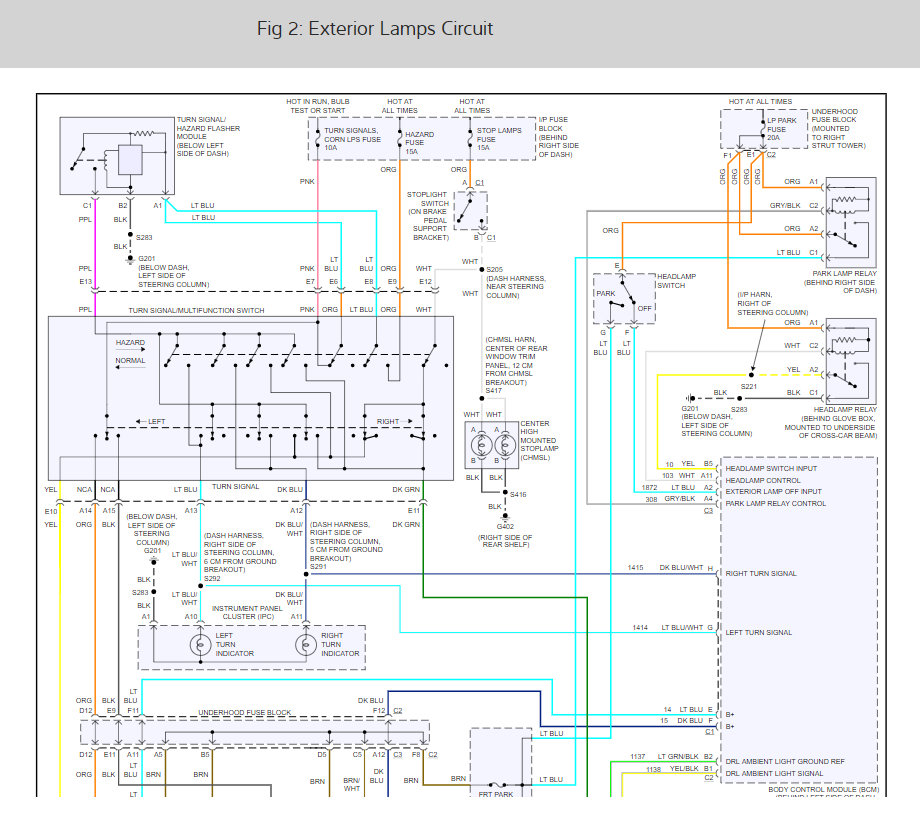Click the 'LT GRN/BLK' wire label

(678, 757)
